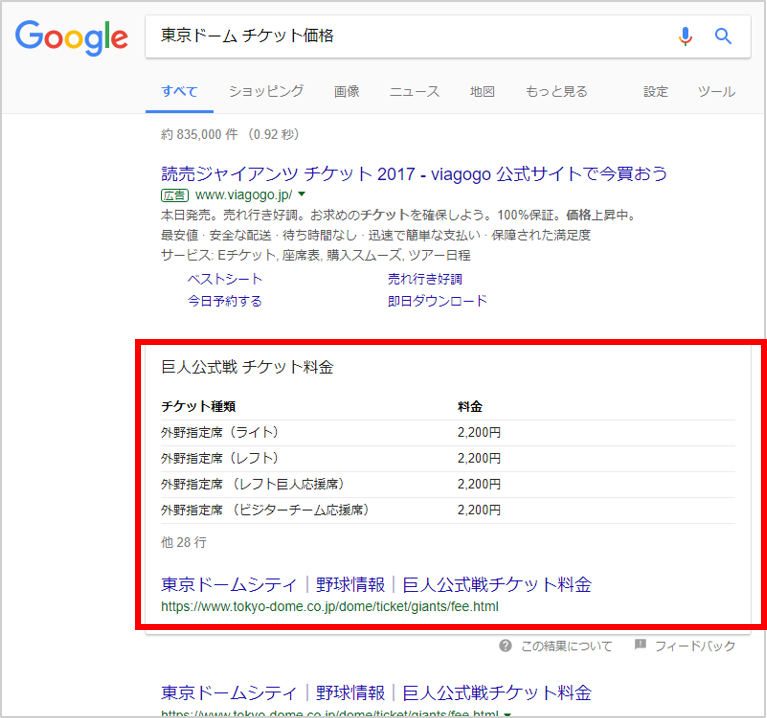Focus the search box containing 東京ドーム チケット価格

(448, 36)
